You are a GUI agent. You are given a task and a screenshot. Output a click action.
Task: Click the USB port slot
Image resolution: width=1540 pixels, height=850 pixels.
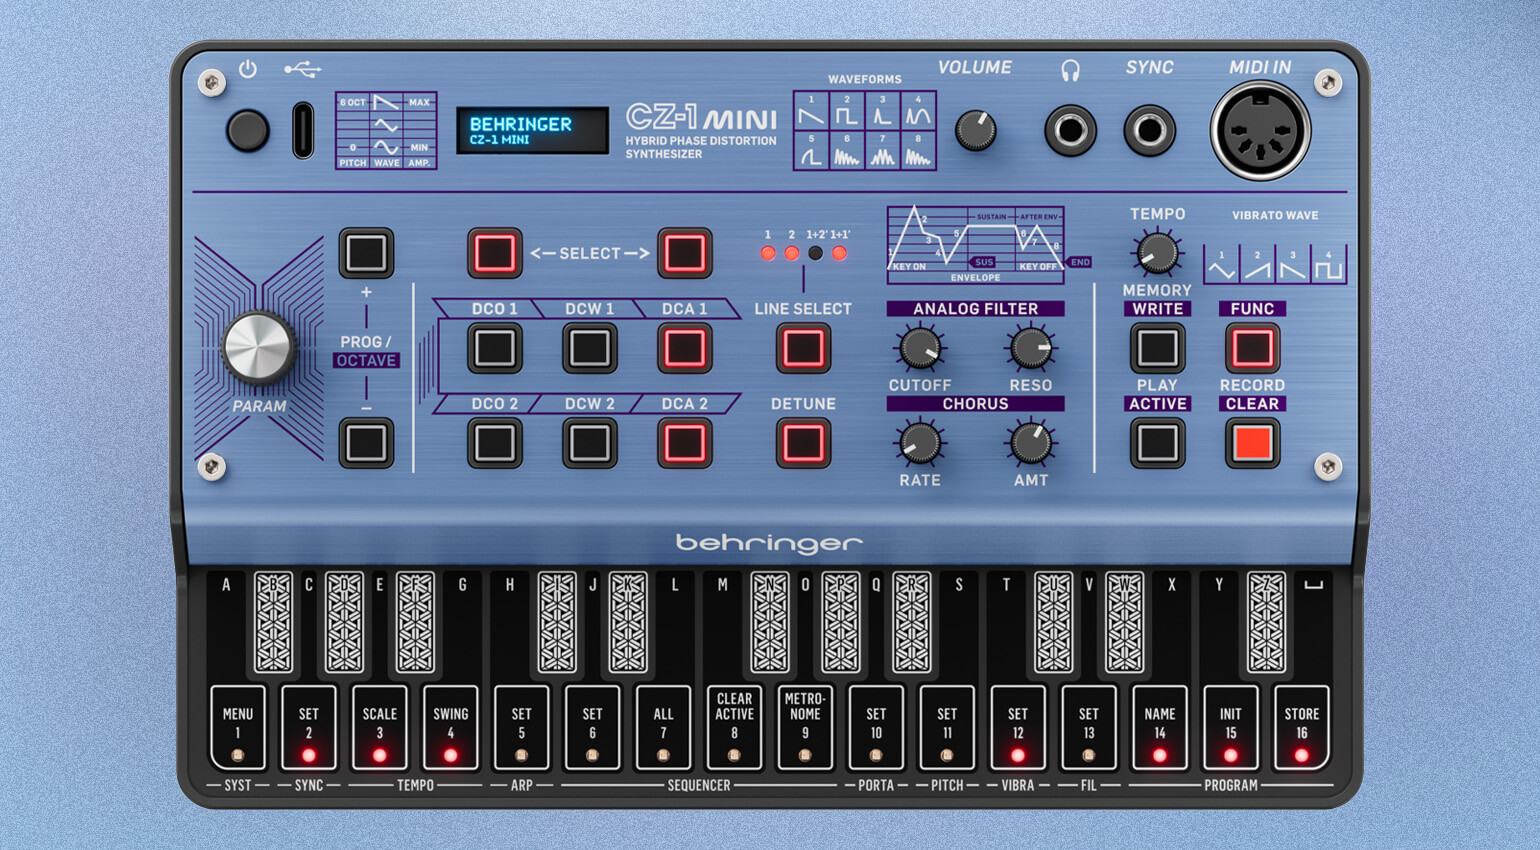[302, 130]
